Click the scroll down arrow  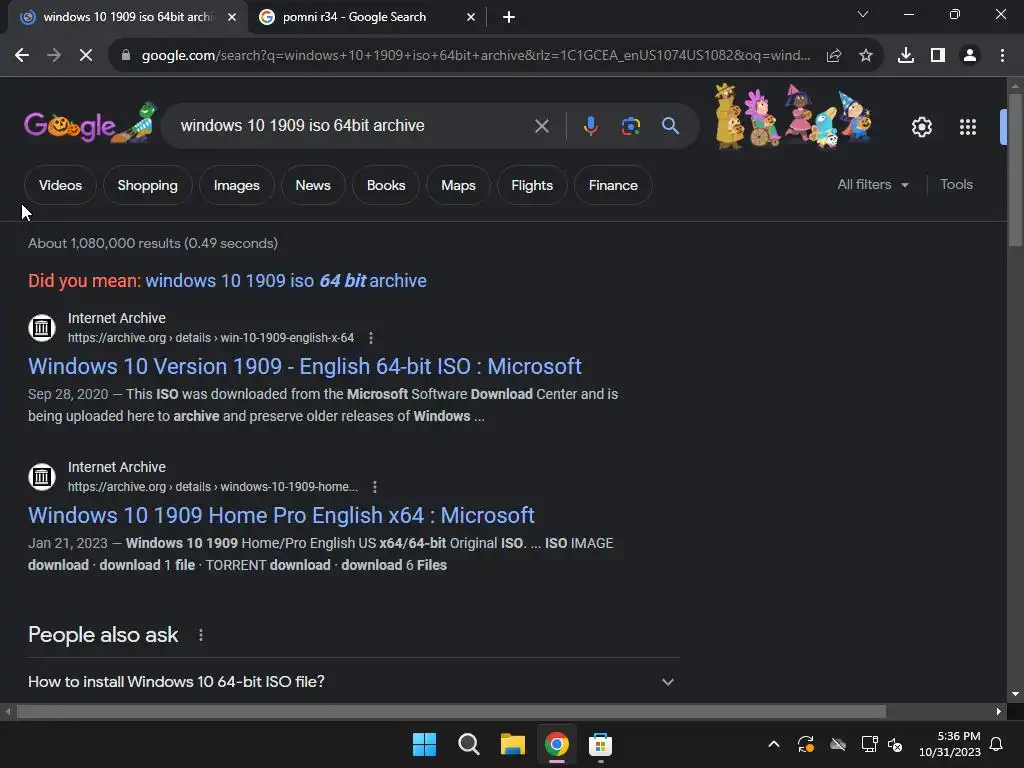pyautogui.click(x=1014, y=695)
